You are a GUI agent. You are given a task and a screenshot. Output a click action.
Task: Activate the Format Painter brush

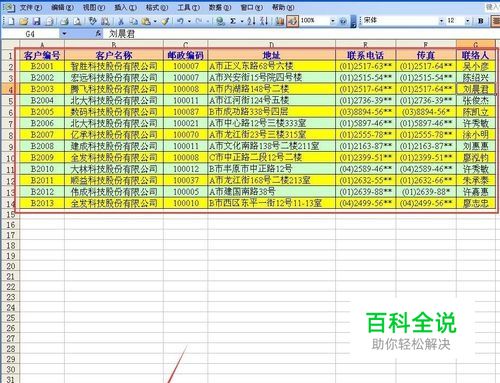(x=165, y=21)
